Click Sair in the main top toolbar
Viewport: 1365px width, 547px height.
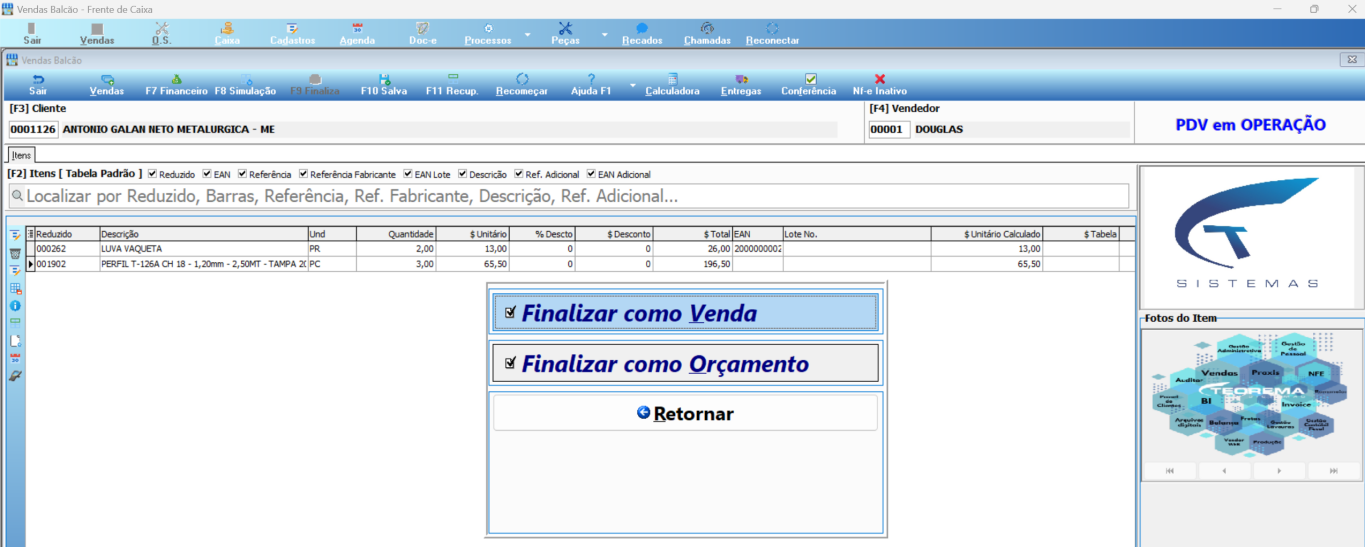pos(33,34)
